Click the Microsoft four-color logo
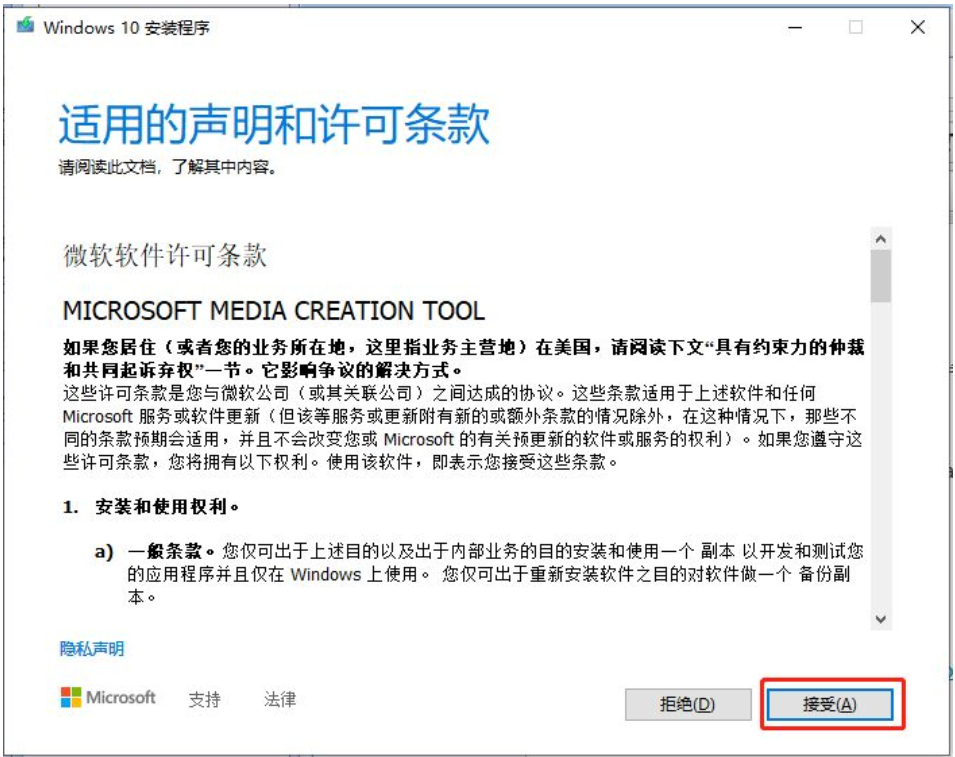 [71, 697]
